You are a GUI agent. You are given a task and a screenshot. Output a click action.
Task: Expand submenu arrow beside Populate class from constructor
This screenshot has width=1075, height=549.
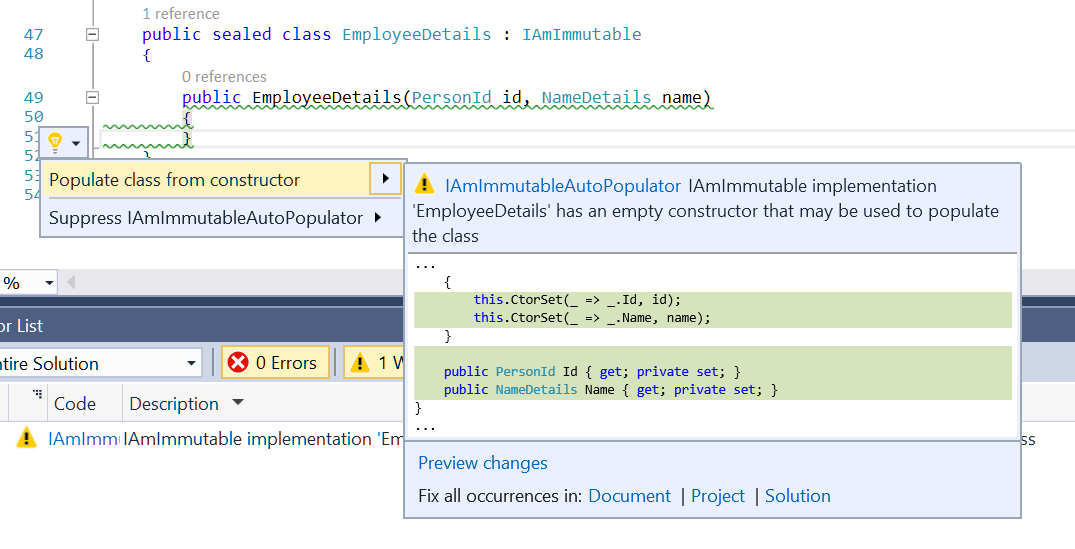[385, 180]
